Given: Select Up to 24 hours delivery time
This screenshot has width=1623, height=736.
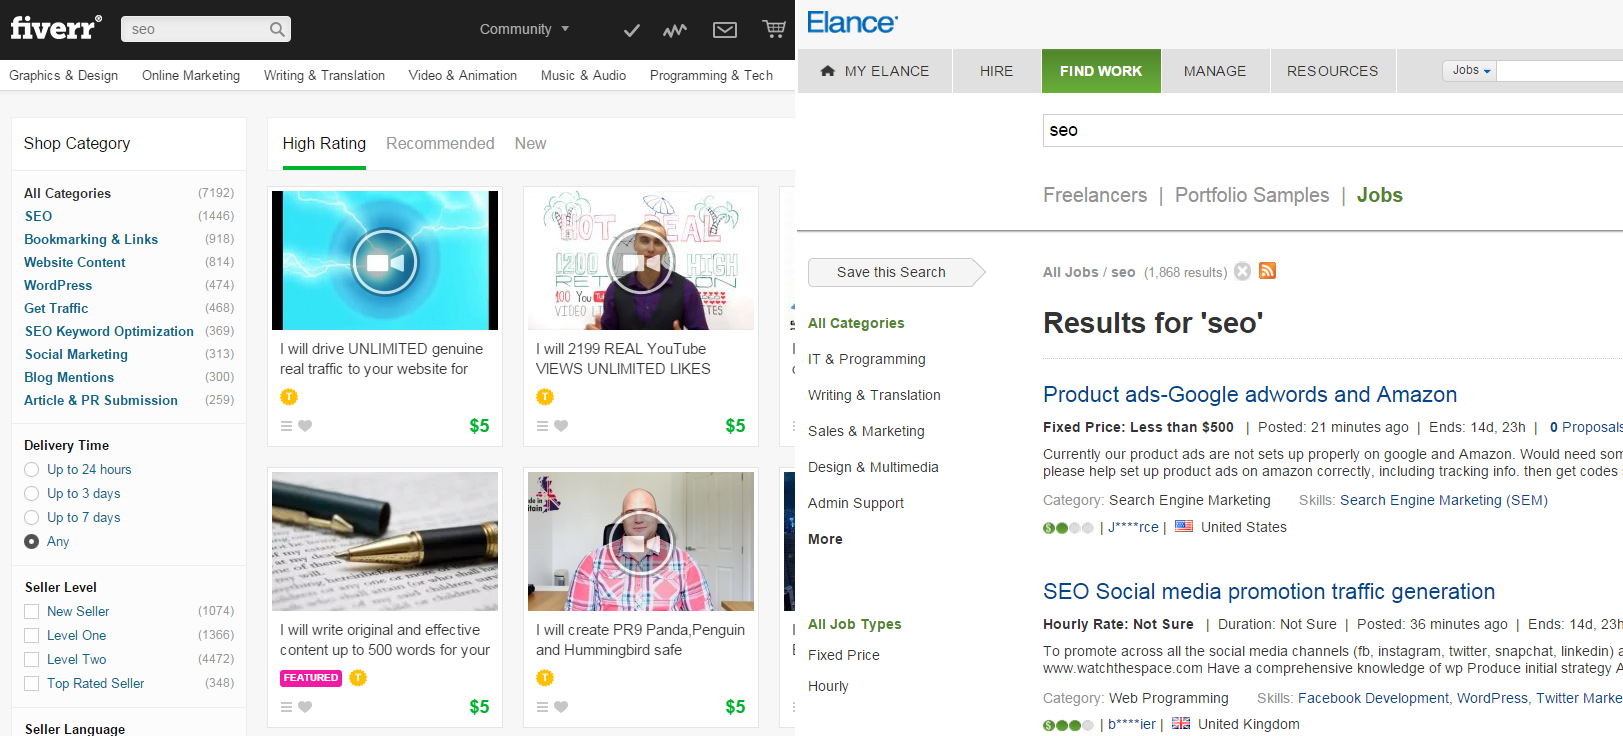Looking at the screenshot, I should point(32,470).
